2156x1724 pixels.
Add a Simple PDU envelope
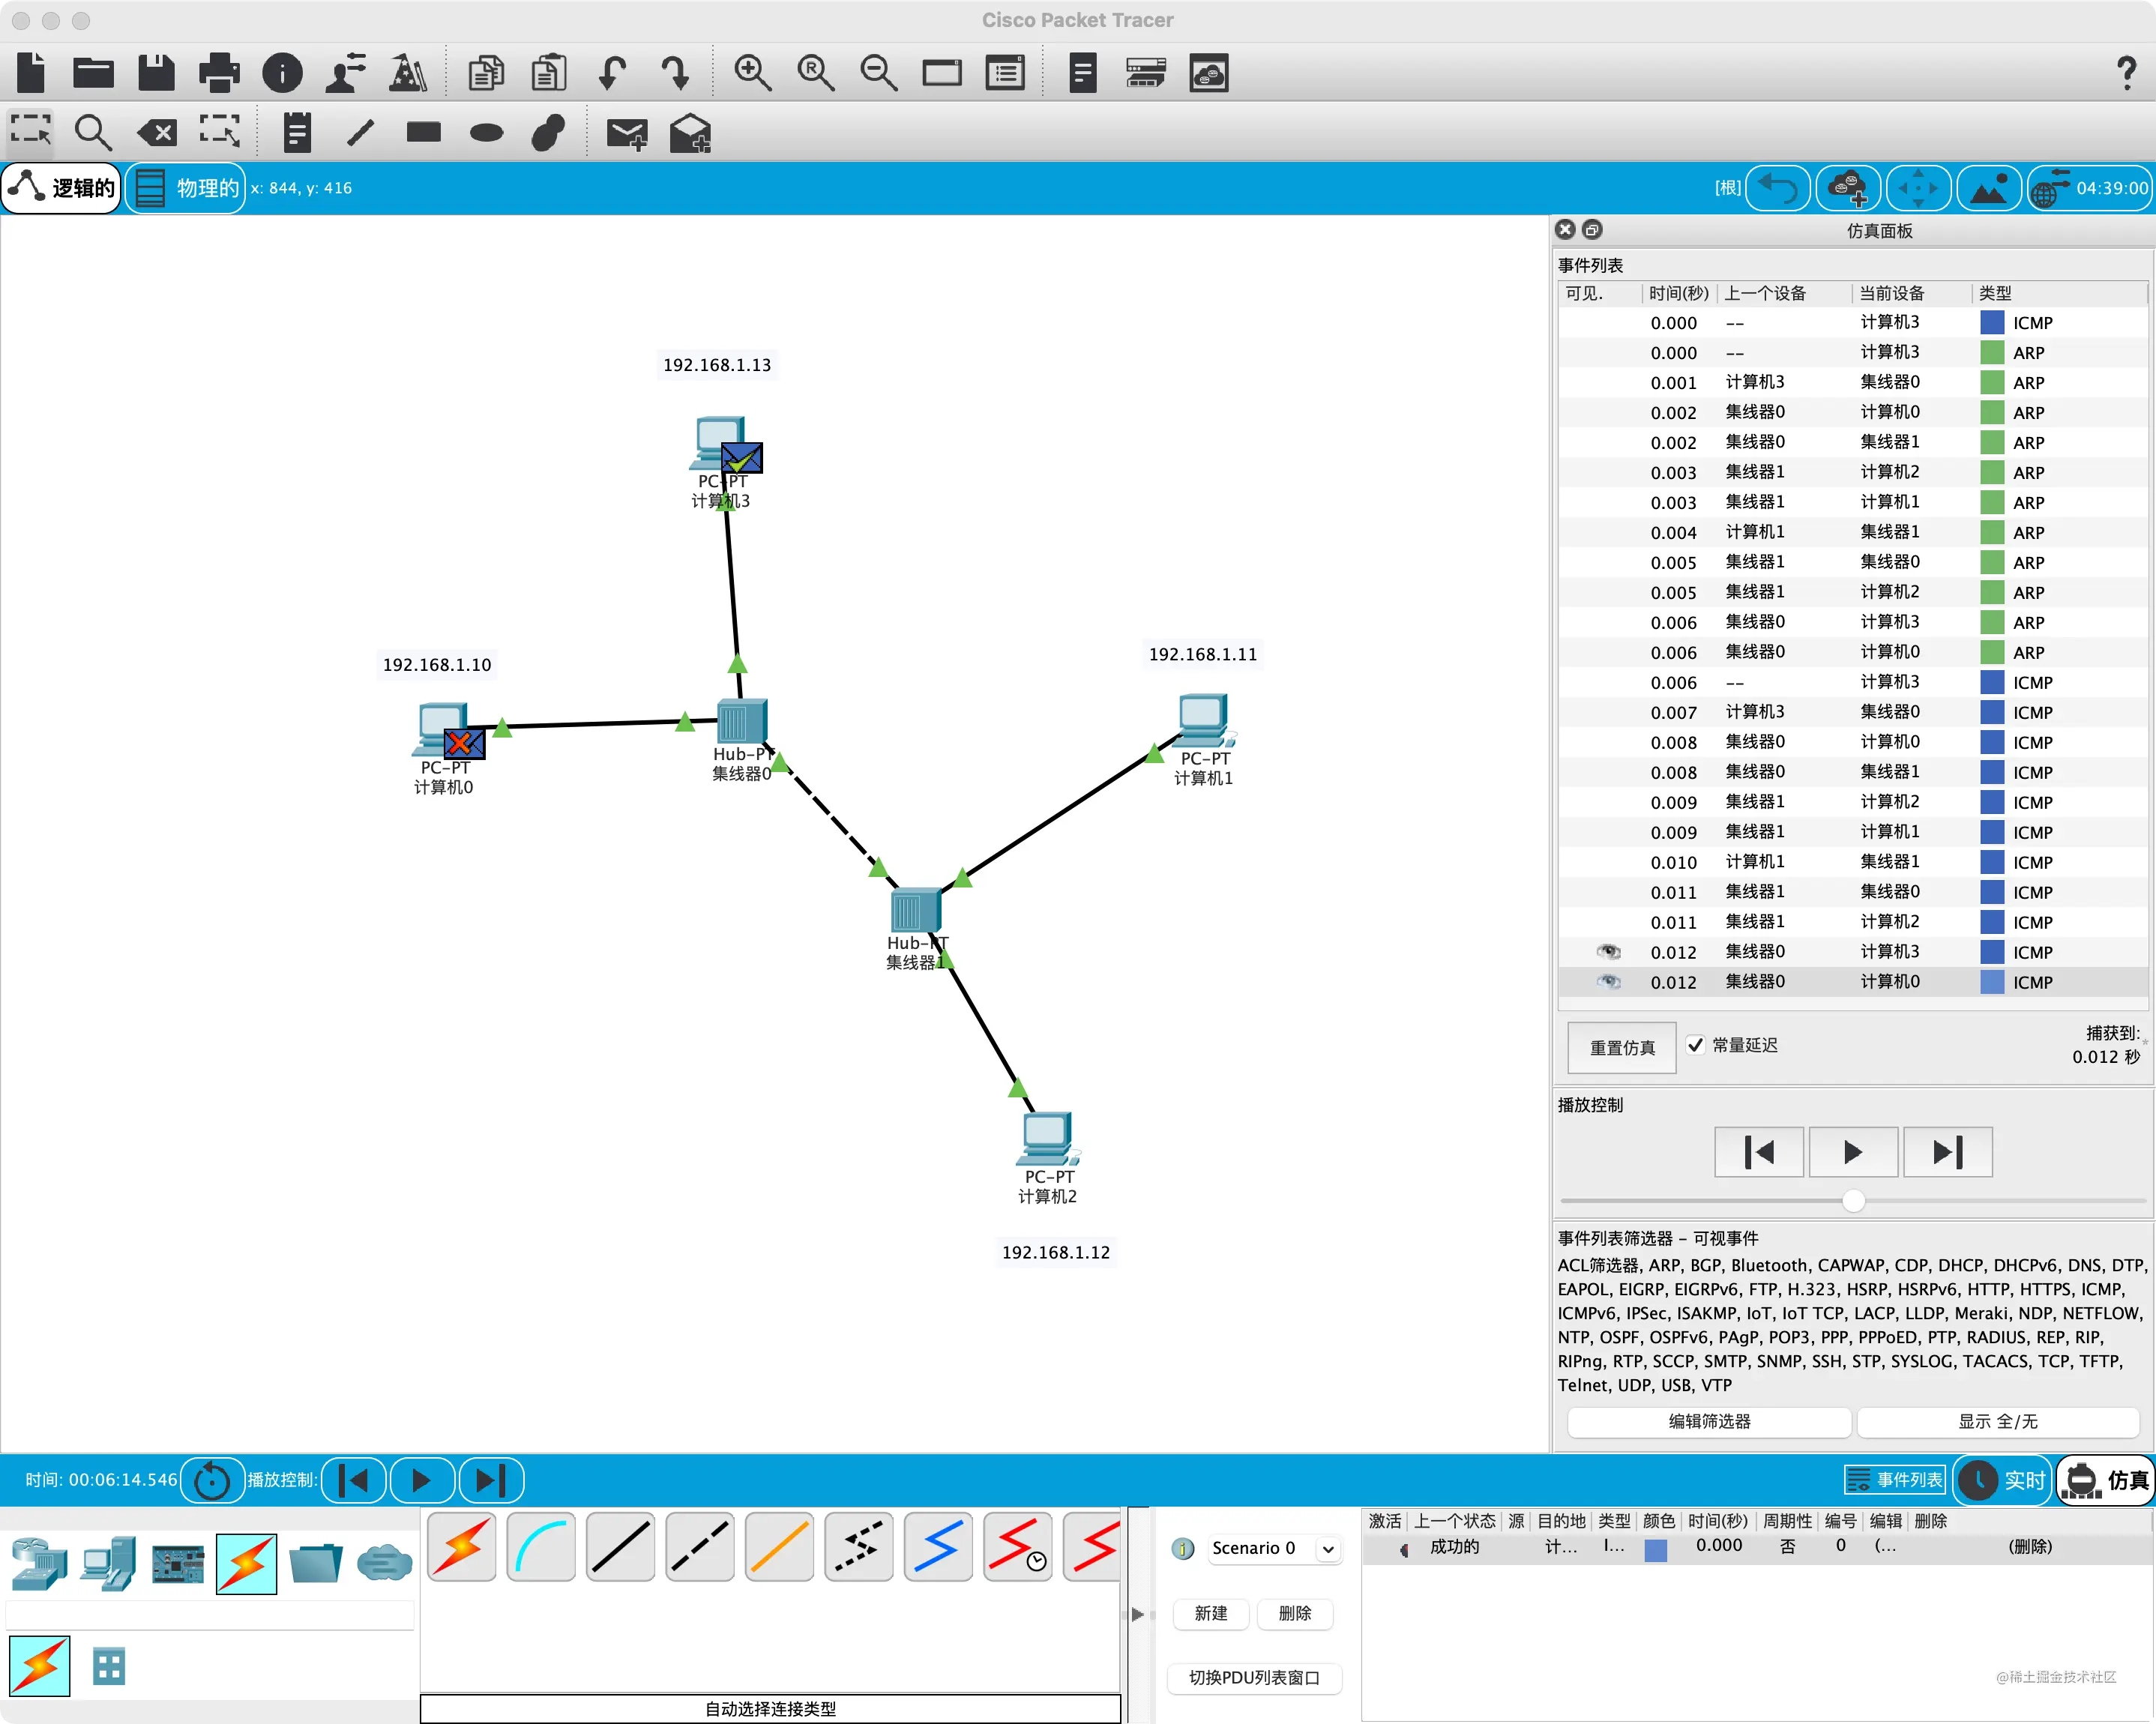627,133
